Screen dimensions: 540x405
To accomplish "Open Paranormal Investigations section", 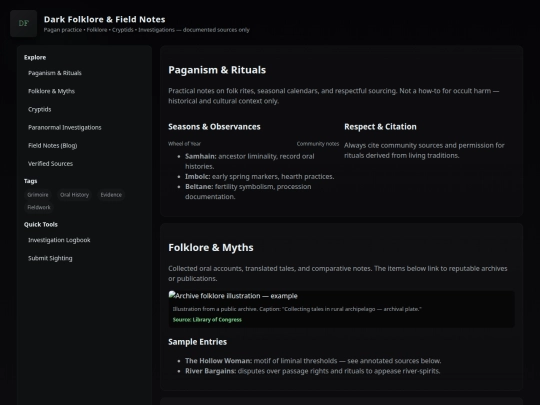I will (65, 127).
